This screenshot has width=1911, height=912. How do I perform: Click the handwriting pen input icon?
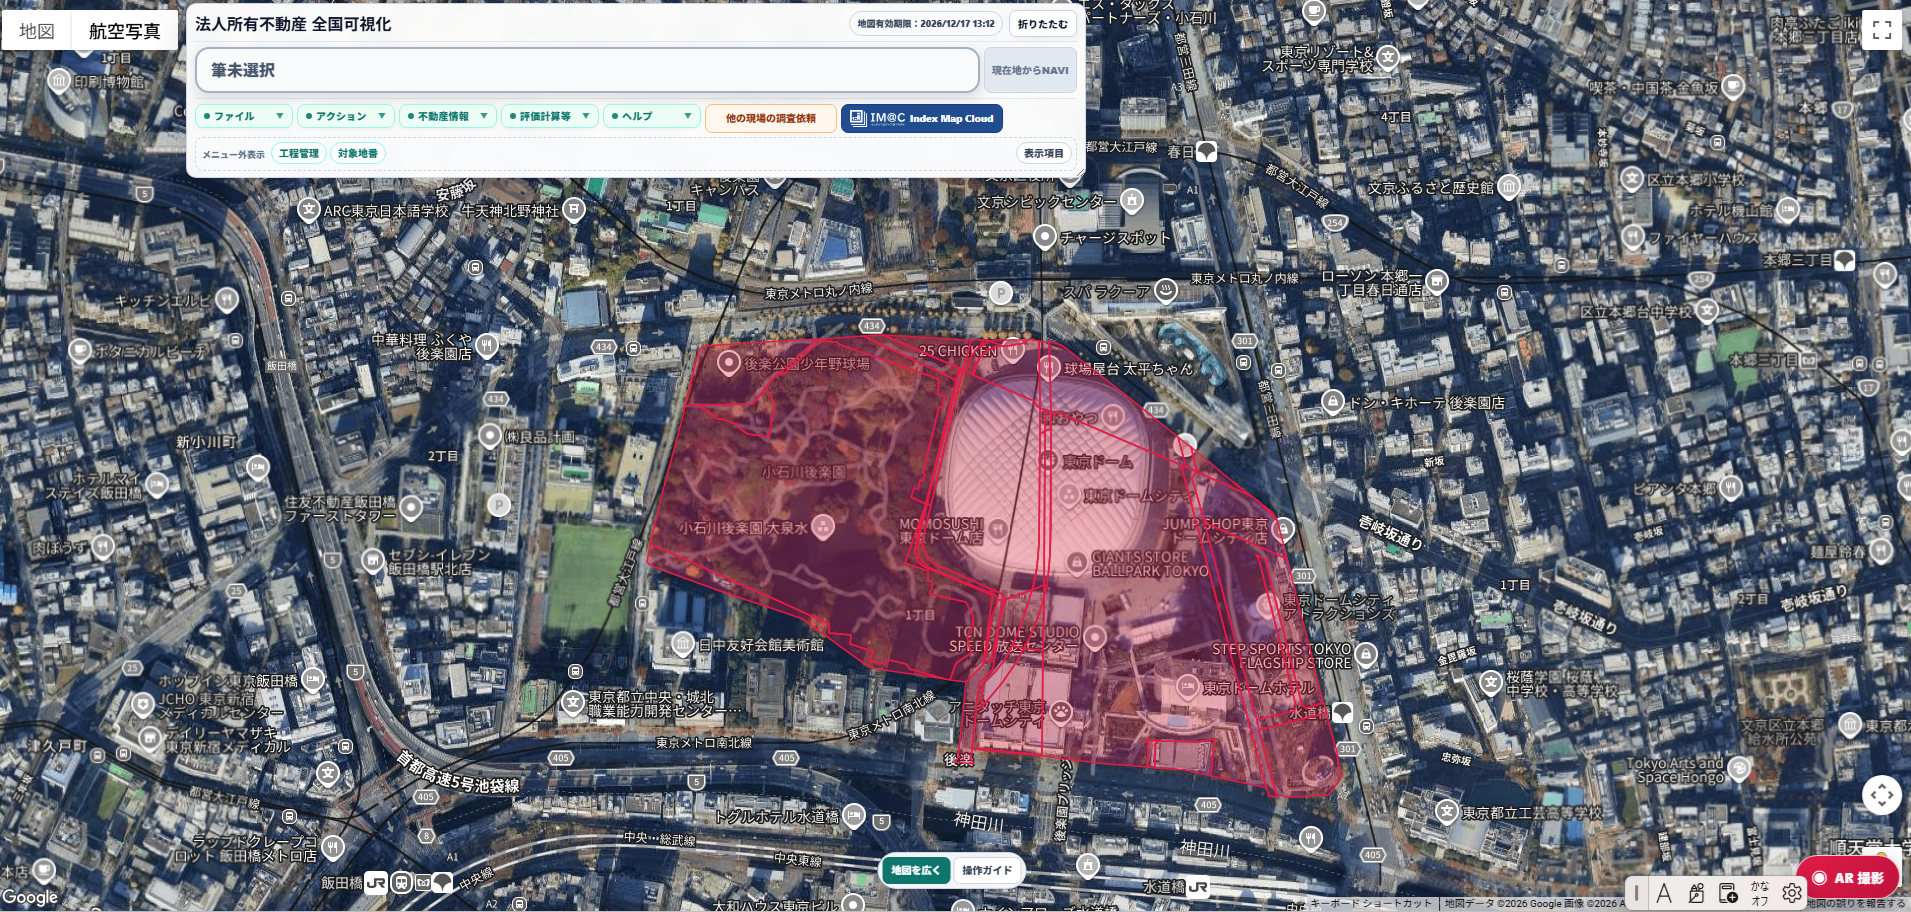point(1696,893)
